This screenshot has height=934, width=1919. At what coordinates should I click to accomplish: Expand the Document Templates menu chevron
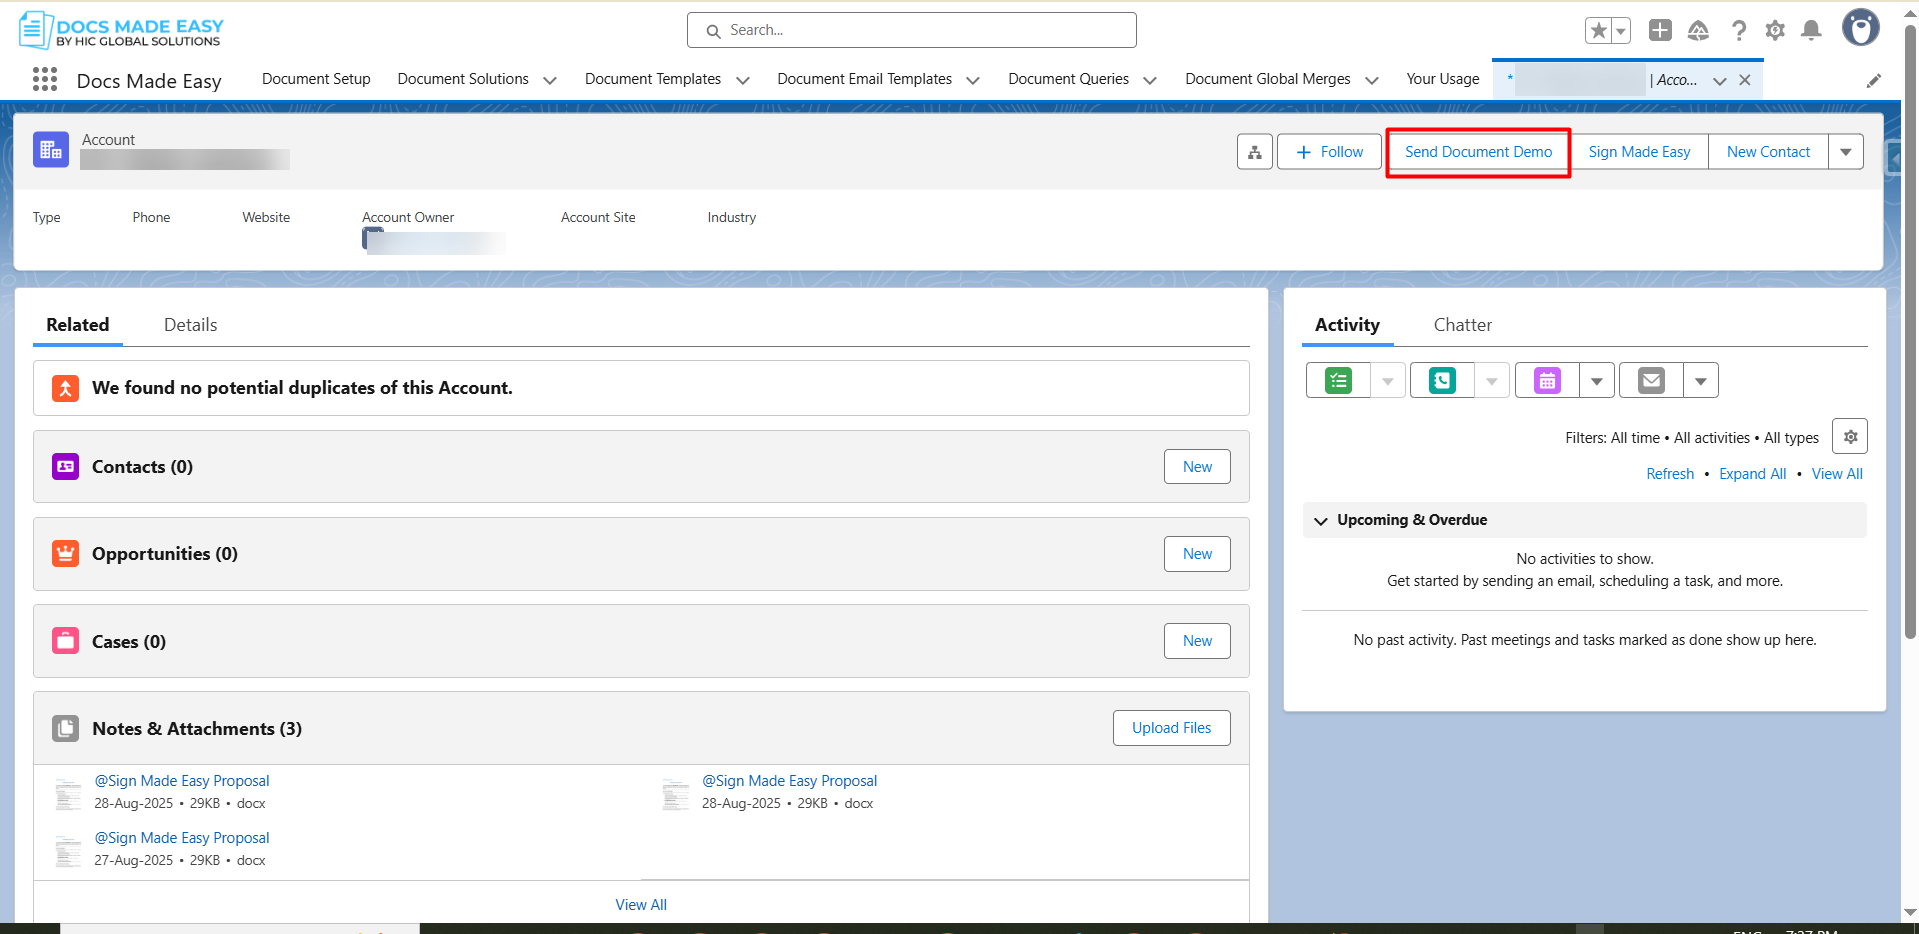tap(743, 80)
